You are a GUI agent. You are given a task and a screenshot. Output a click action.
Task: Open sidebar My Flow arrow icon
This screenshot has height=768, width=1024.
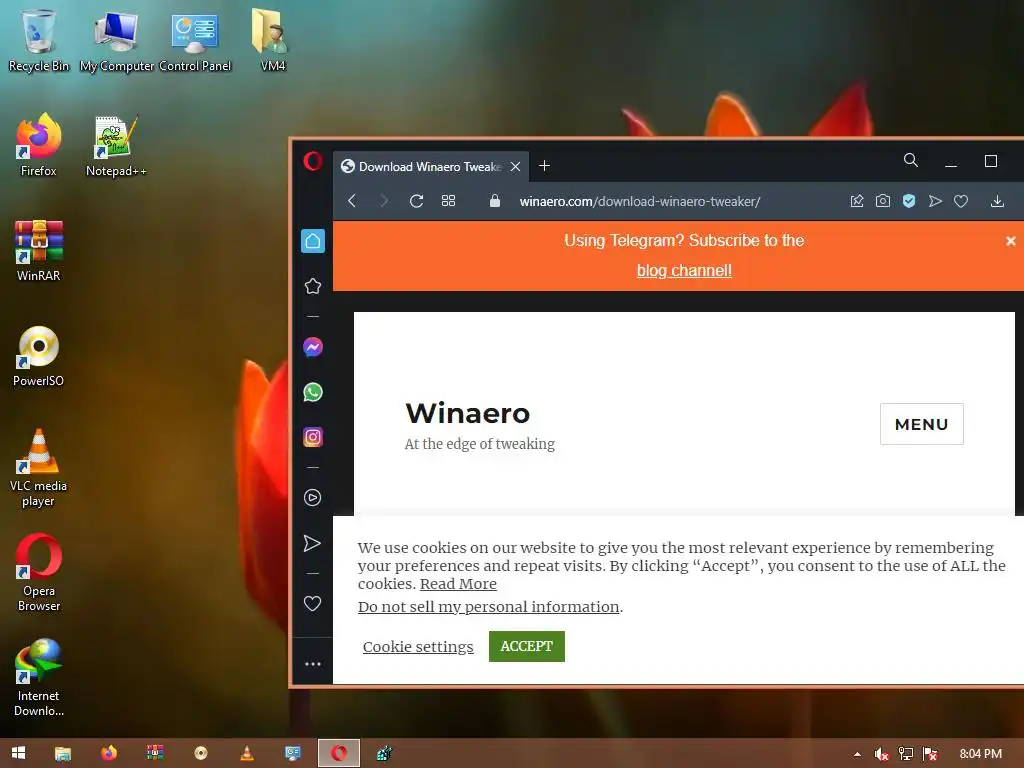coord(312,543)
